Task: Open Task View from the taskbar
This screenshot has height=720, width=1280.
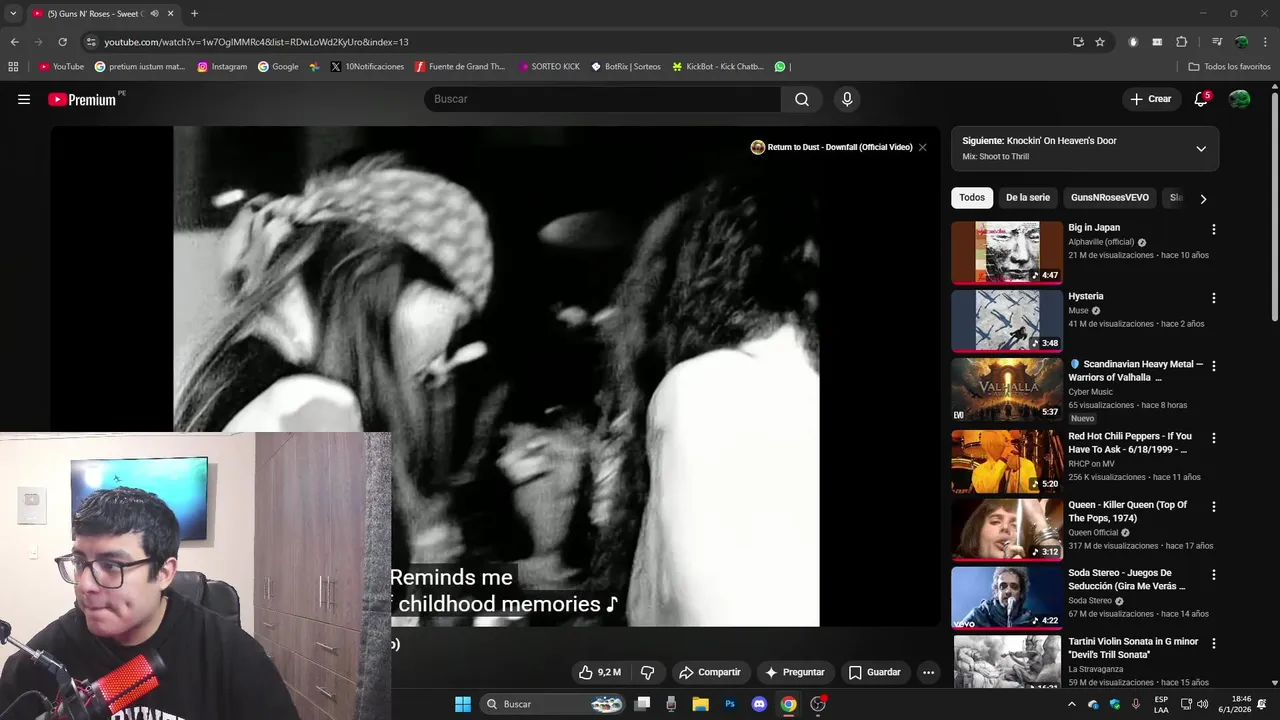Action: (x=643, y=704)
